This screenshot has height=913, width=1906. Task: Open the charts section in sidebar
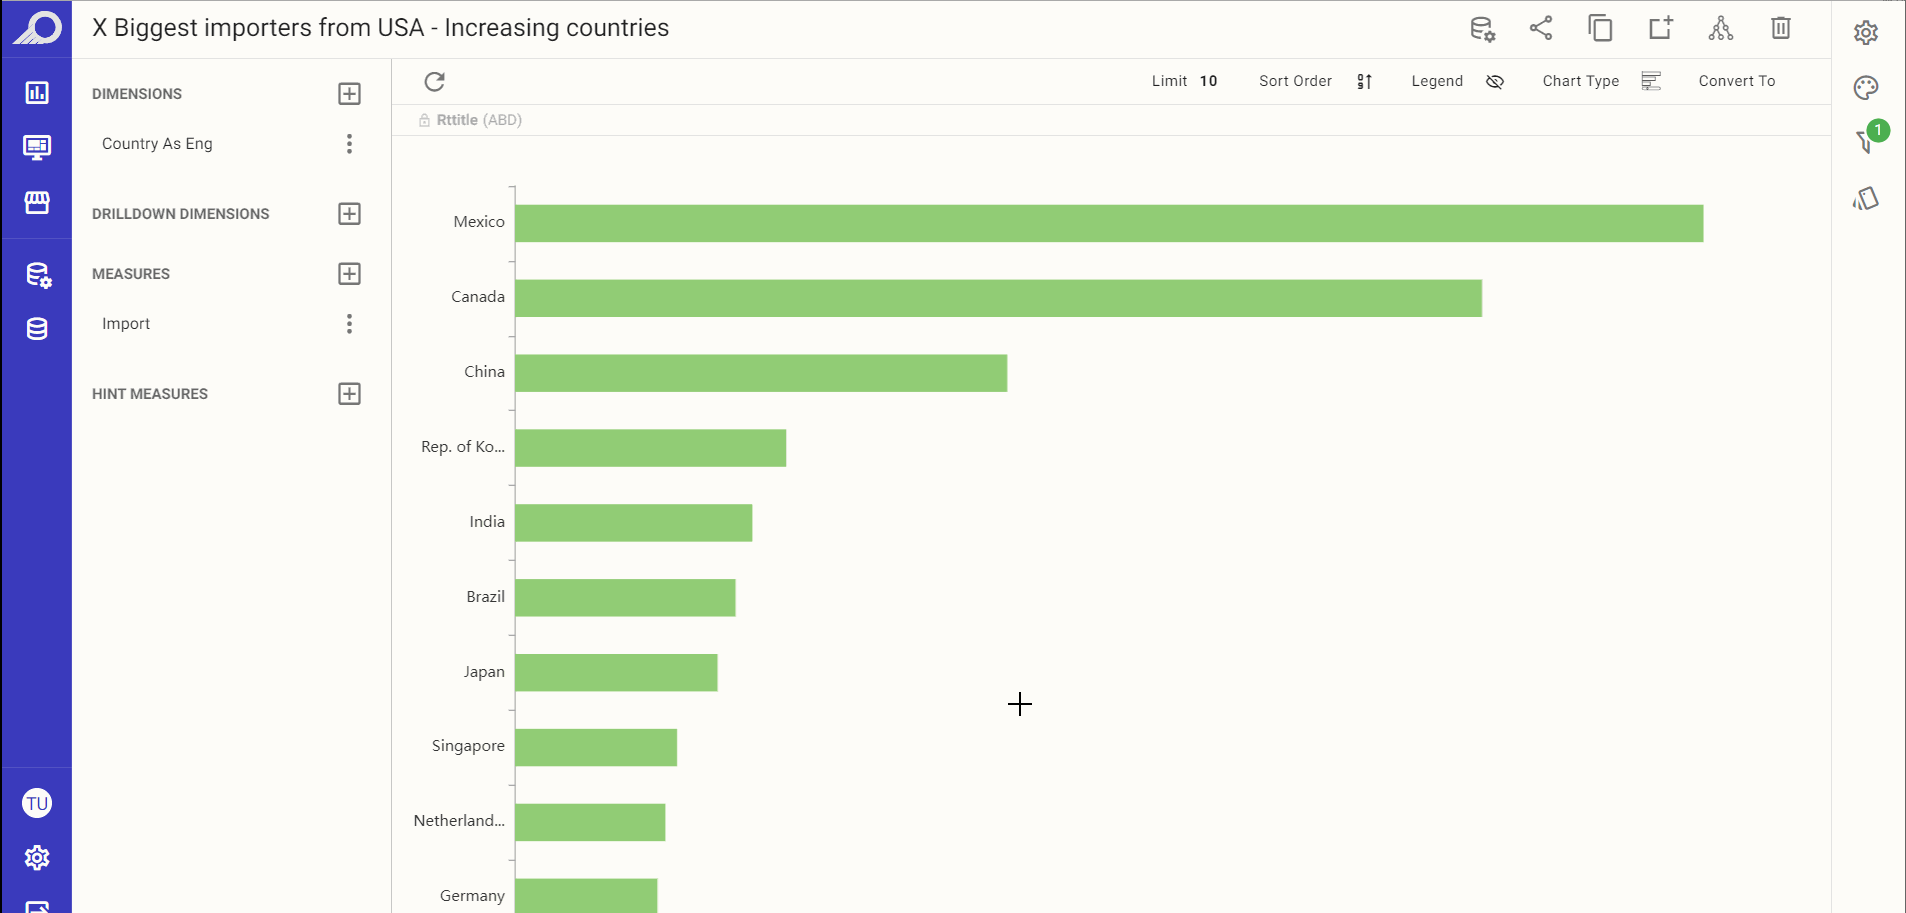pos(37,92)
